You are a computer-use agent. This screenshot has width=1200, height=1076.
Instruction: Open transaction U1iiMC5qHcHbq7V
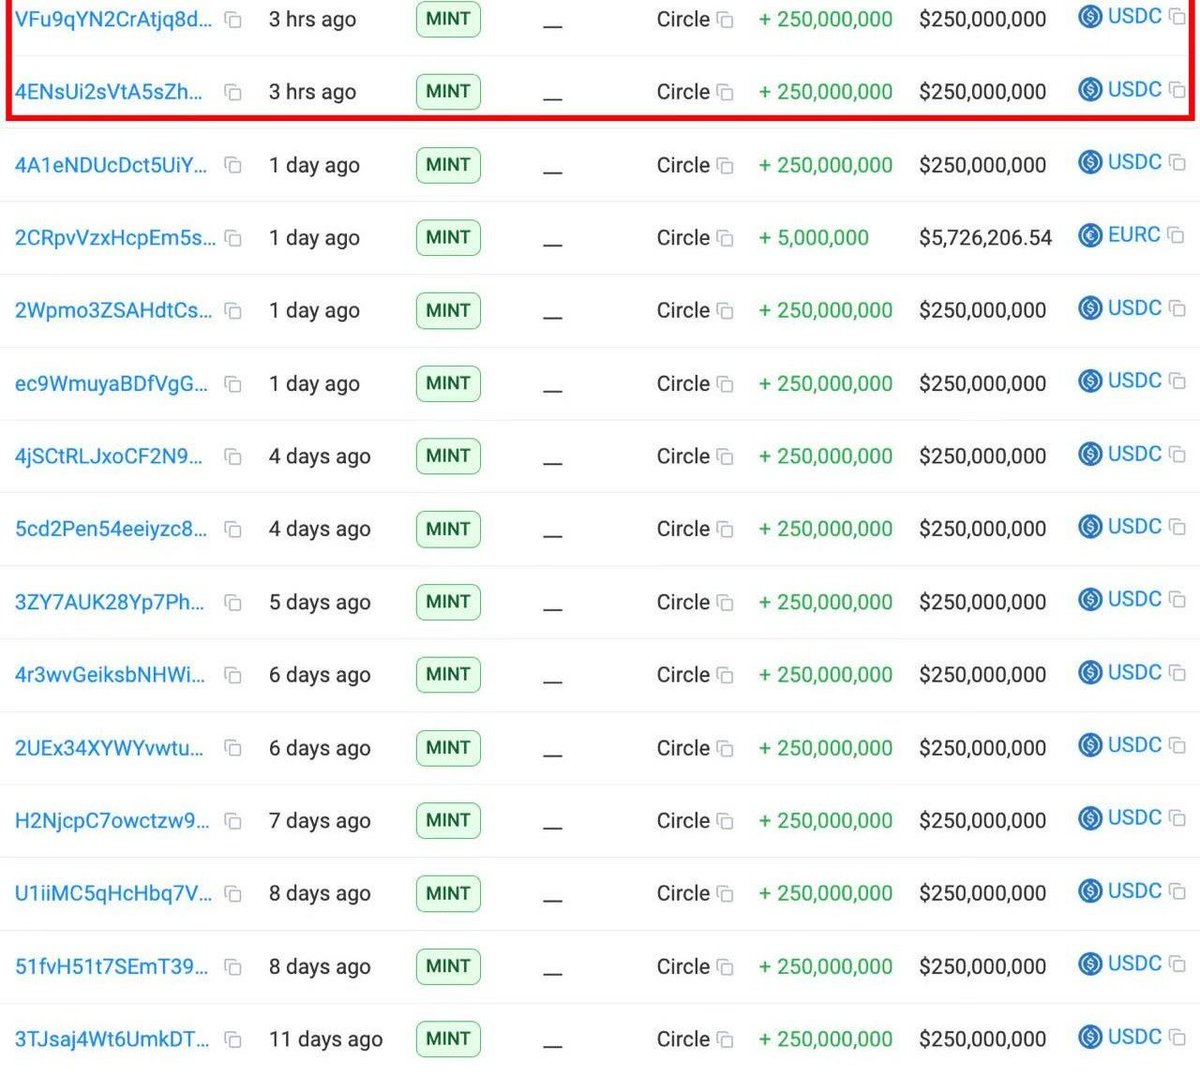point(113,894)
